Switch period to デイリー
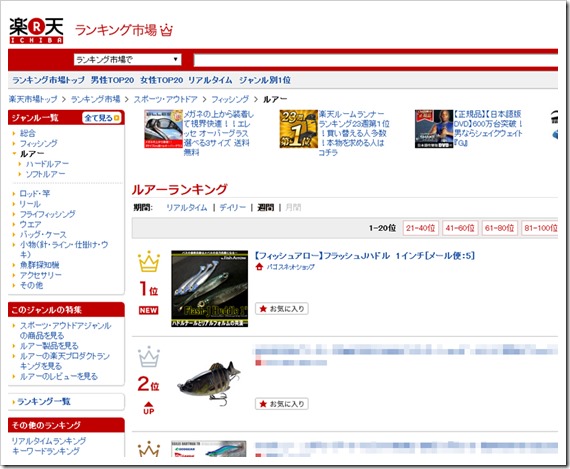 tap(233, 208)
